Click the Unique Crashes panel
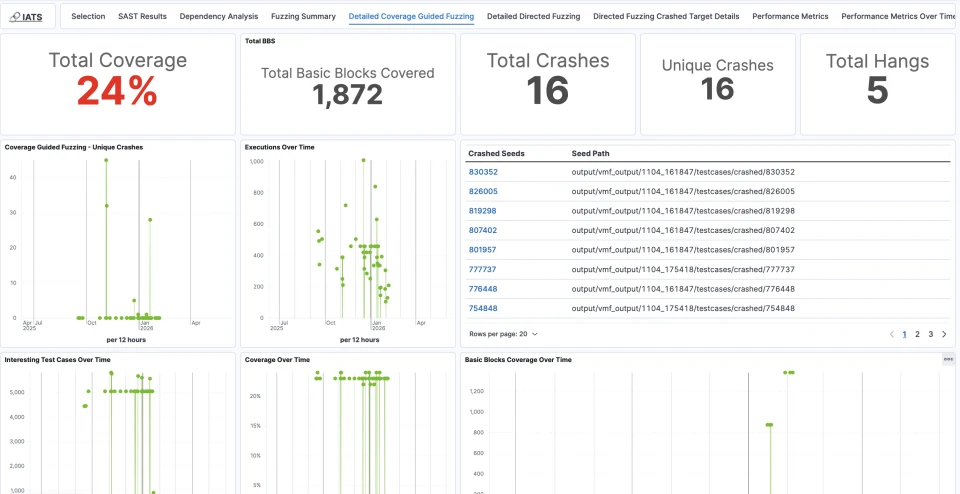Screen dimensions: 960x494 718,84
